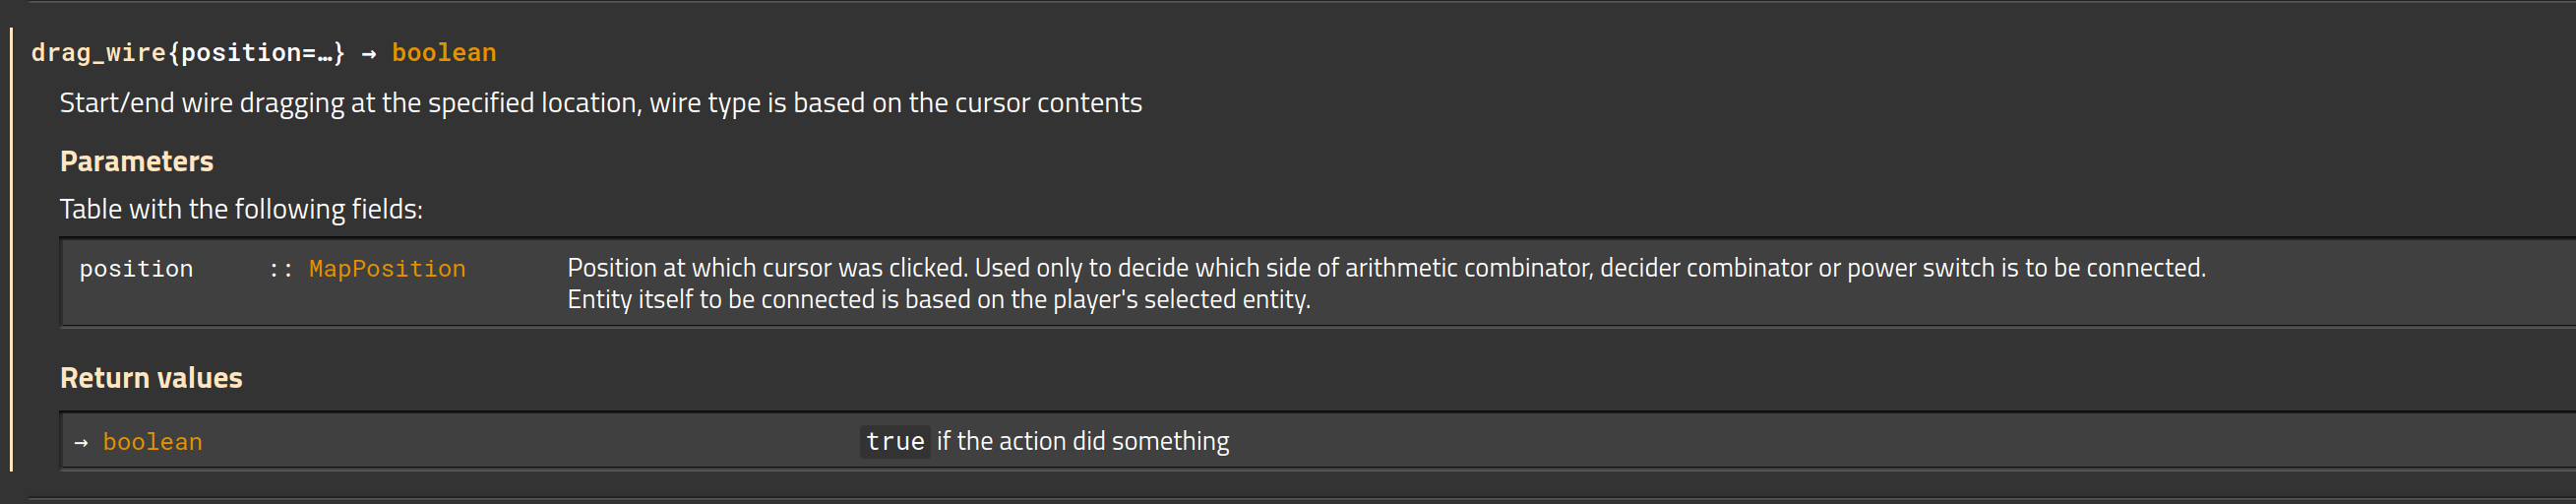Click the drag_wire method heading

(x=263, y=53)
